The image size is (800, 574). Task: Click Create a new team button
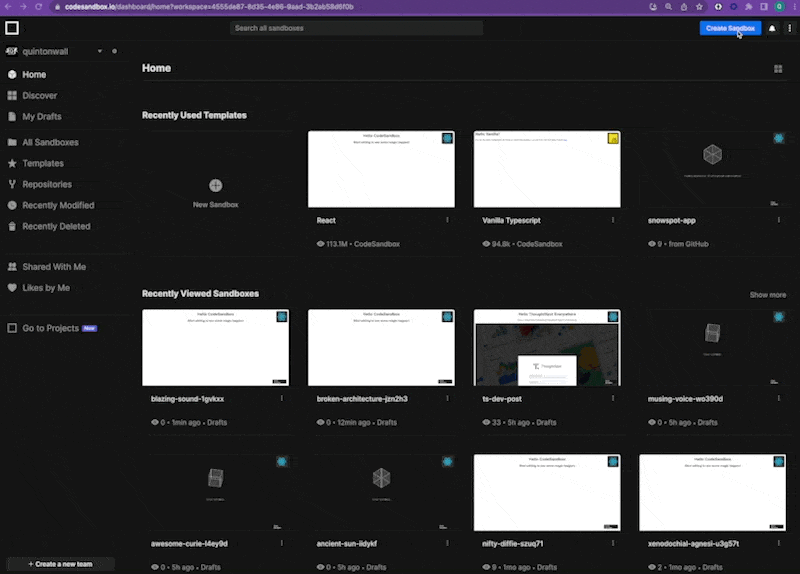point(61,564)
